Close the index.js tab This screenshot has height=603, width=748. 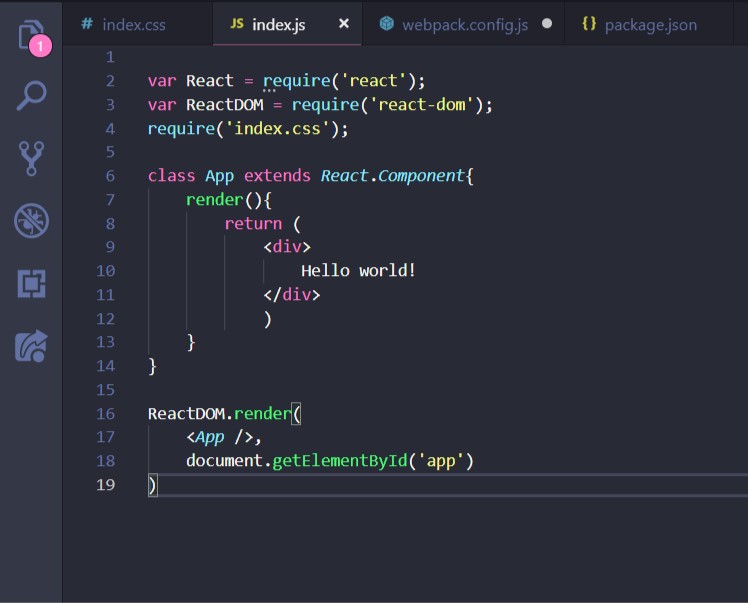point(344,24)
